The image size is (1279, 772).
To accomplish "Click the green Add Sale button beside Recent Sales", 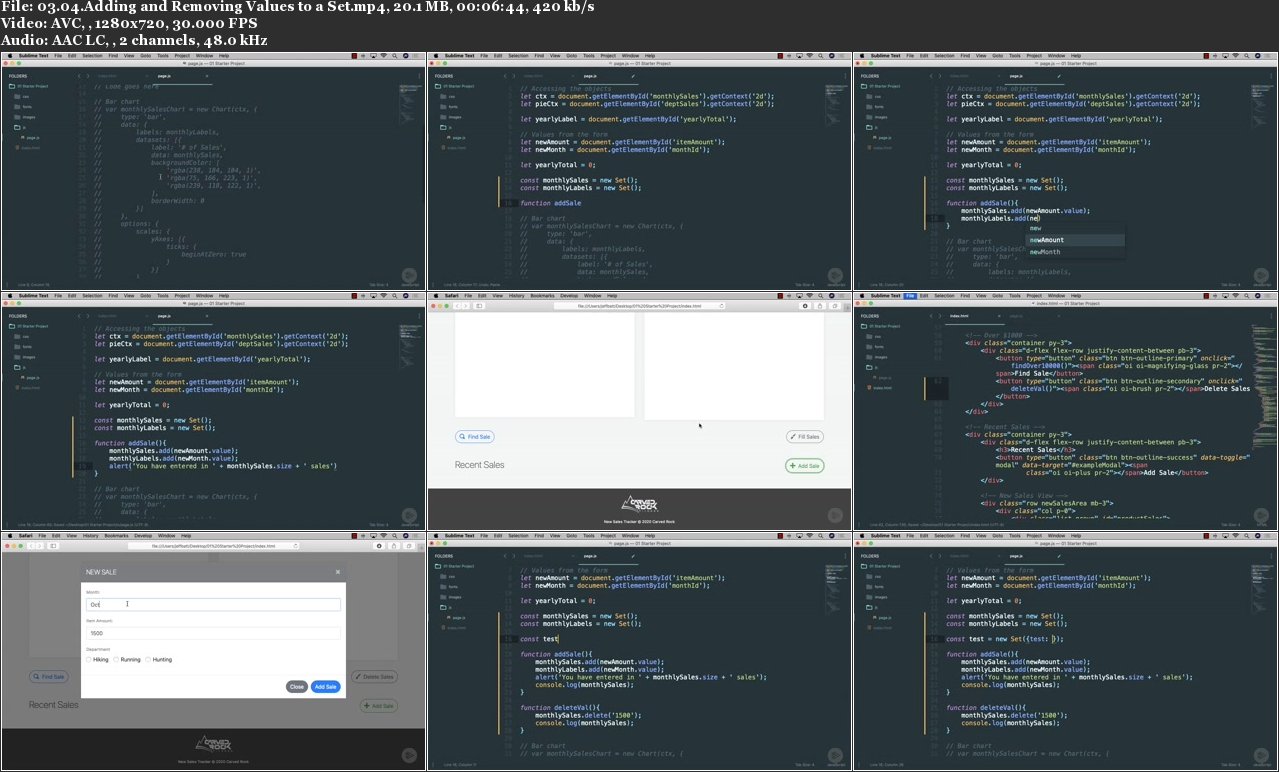I will pyautogui.click(x=804, y=466).
